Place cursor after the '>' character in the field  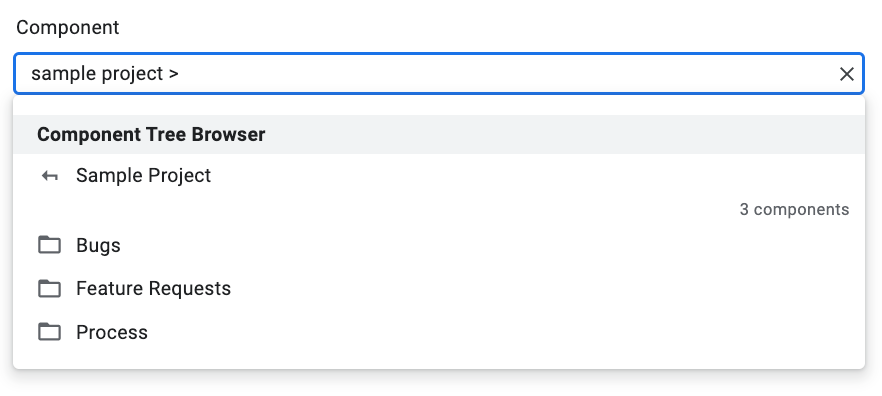pos(179,74)
